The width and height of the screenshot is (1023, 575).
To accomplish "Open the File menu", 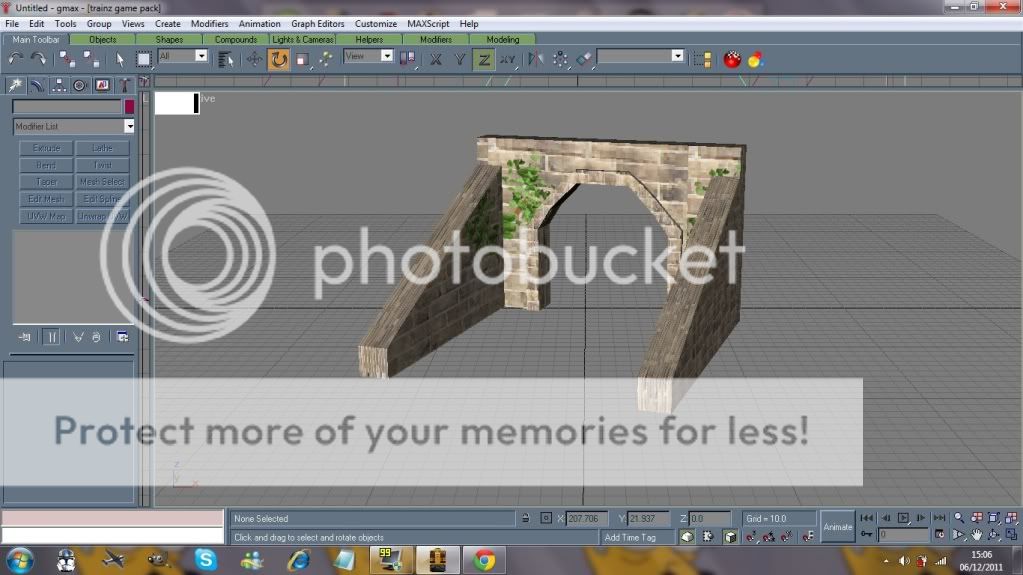I will 12,23.
